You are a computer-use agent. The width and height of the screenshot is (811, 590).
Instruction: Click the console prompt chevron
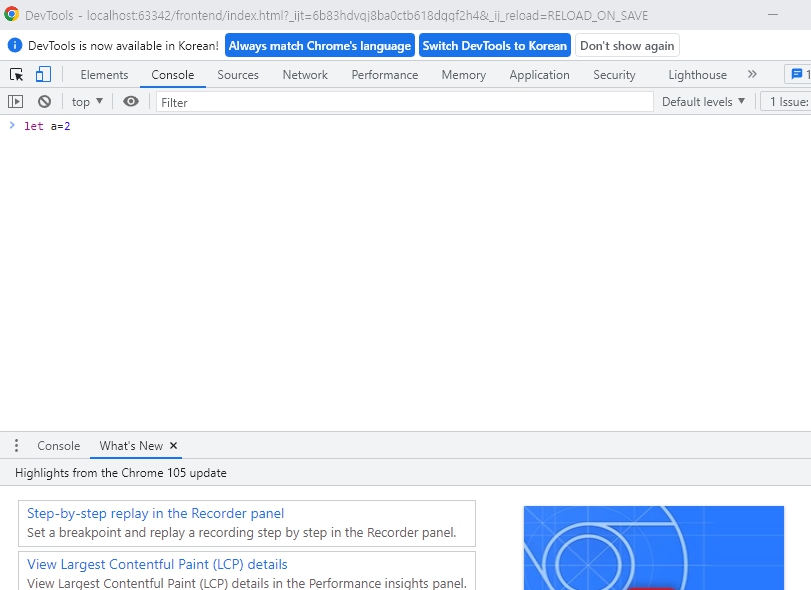coord(12,125)
